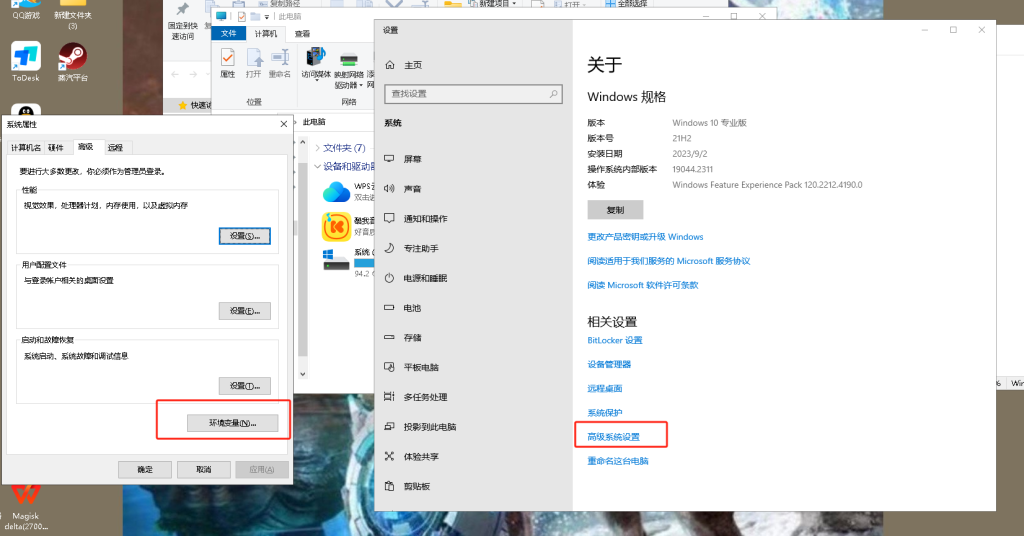Click 性能 设置(S)... button
This screenshot has height=536, width=1024.
[x=245, y=236]
